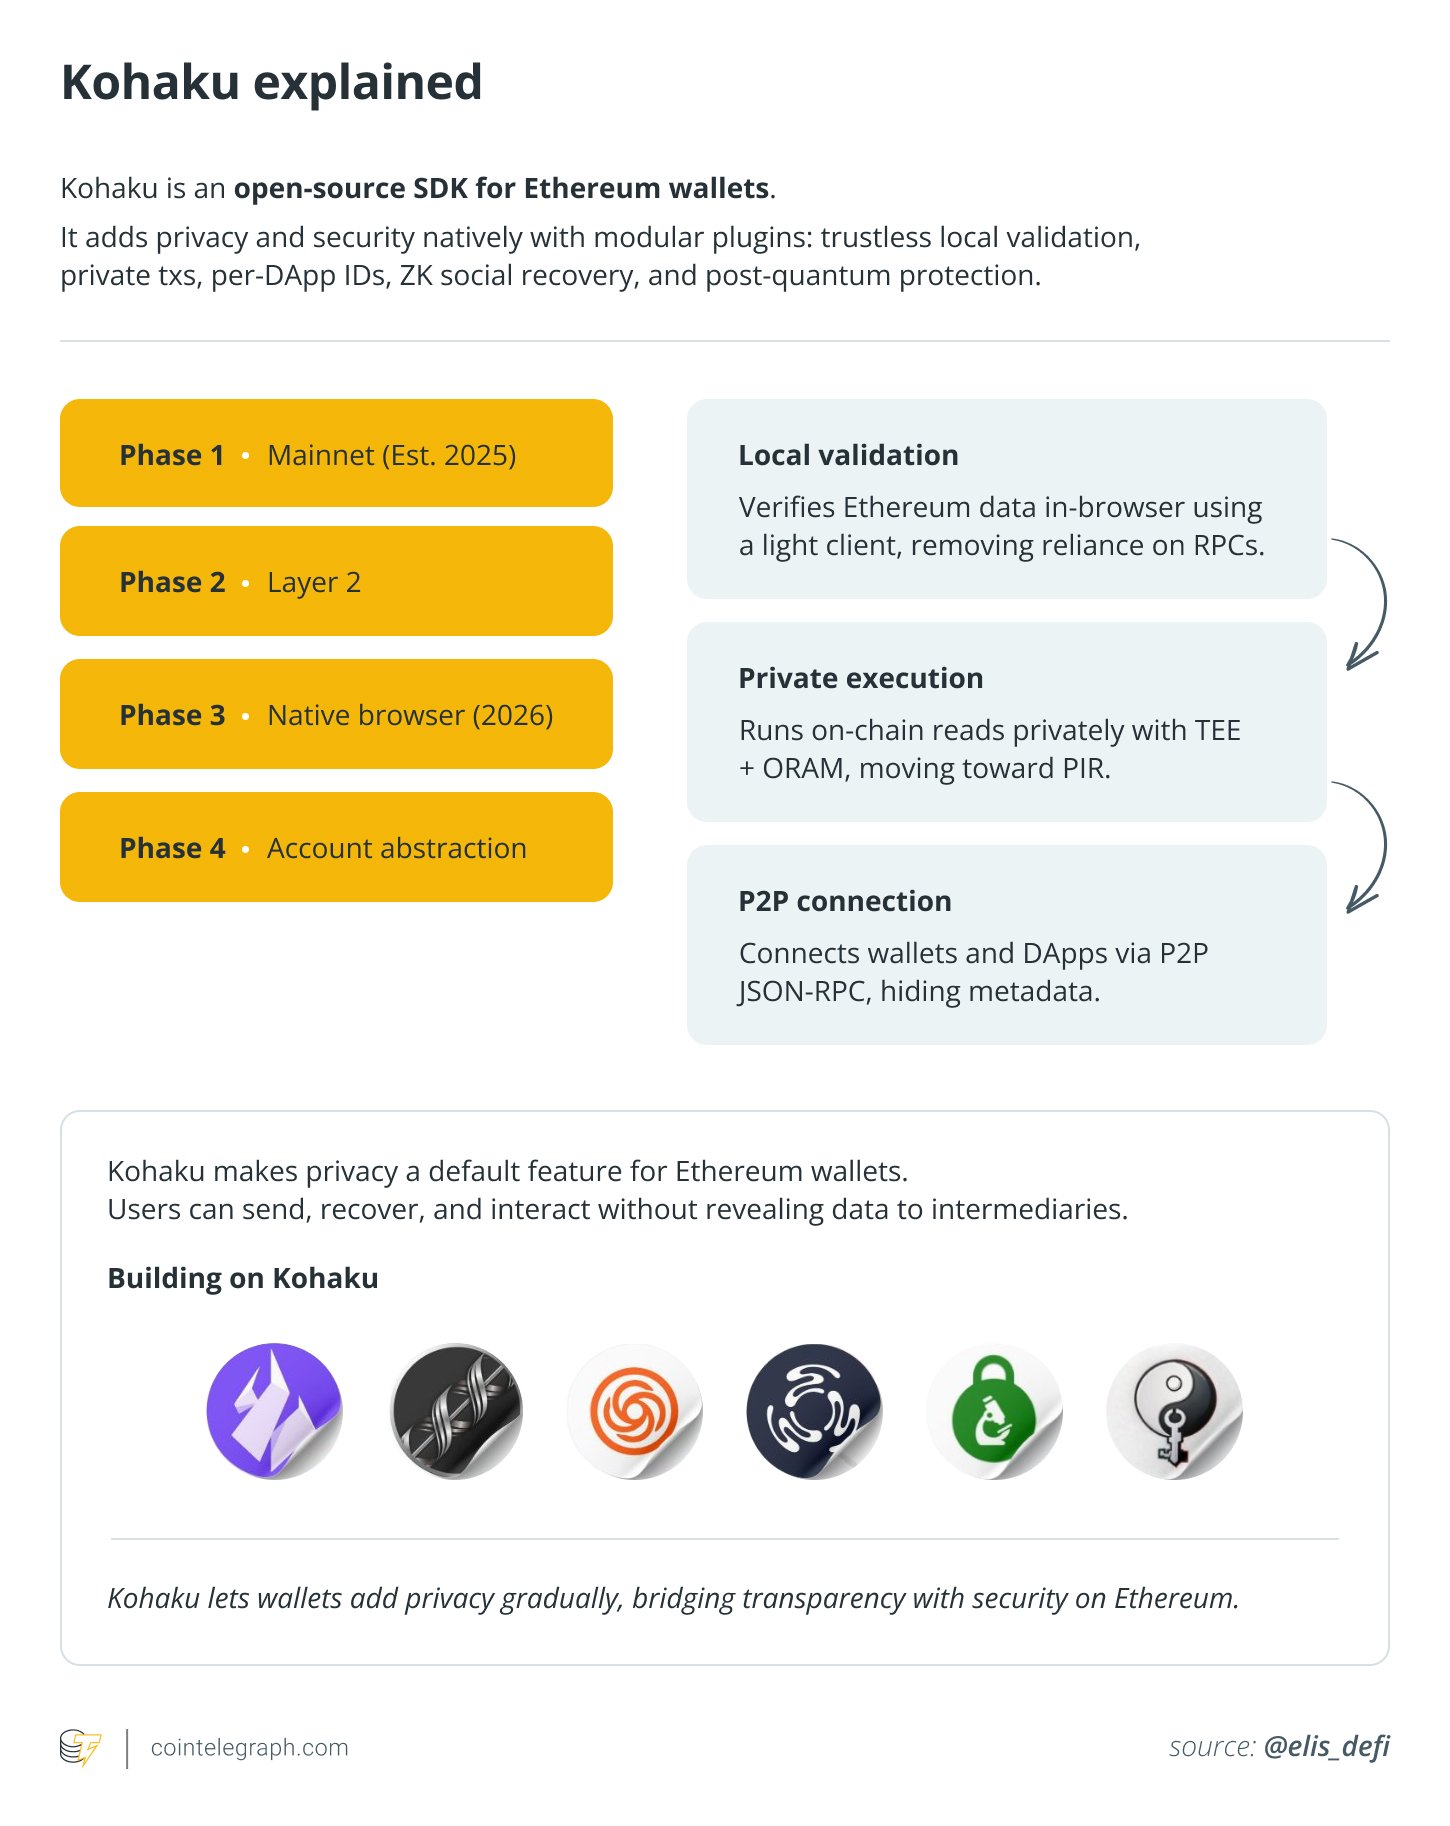Viewport: 1450px width, 1826px height.
Task: Click the dark navy swirl logo
Action: (814, 1411)
